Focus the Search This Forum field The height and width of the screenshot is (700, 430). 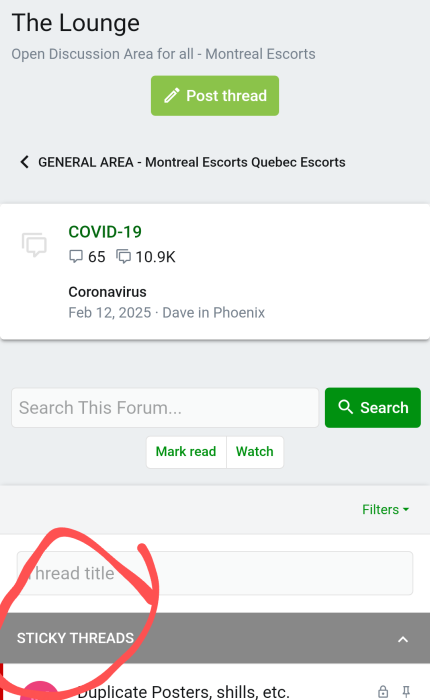(x=165, y=408)
